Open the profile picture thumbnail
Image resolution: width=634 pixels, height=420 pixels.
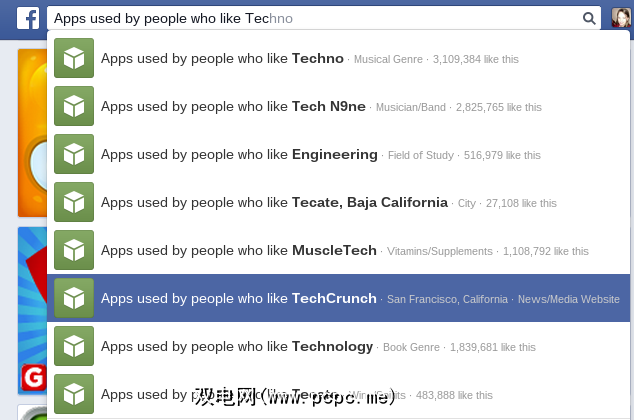coord(621,18)
